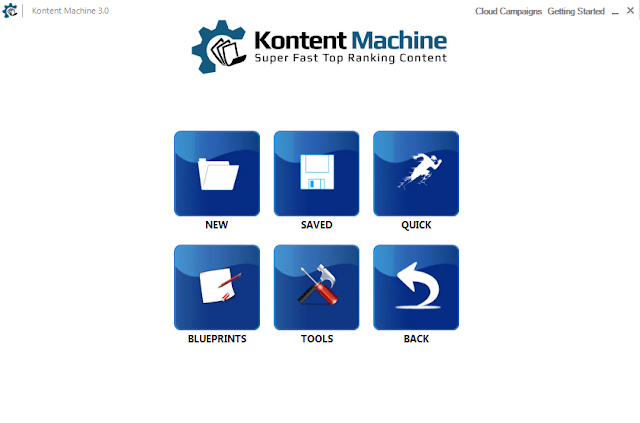Click the BLUEPRINTS label text
640x423 pixels.
[217, 339]
